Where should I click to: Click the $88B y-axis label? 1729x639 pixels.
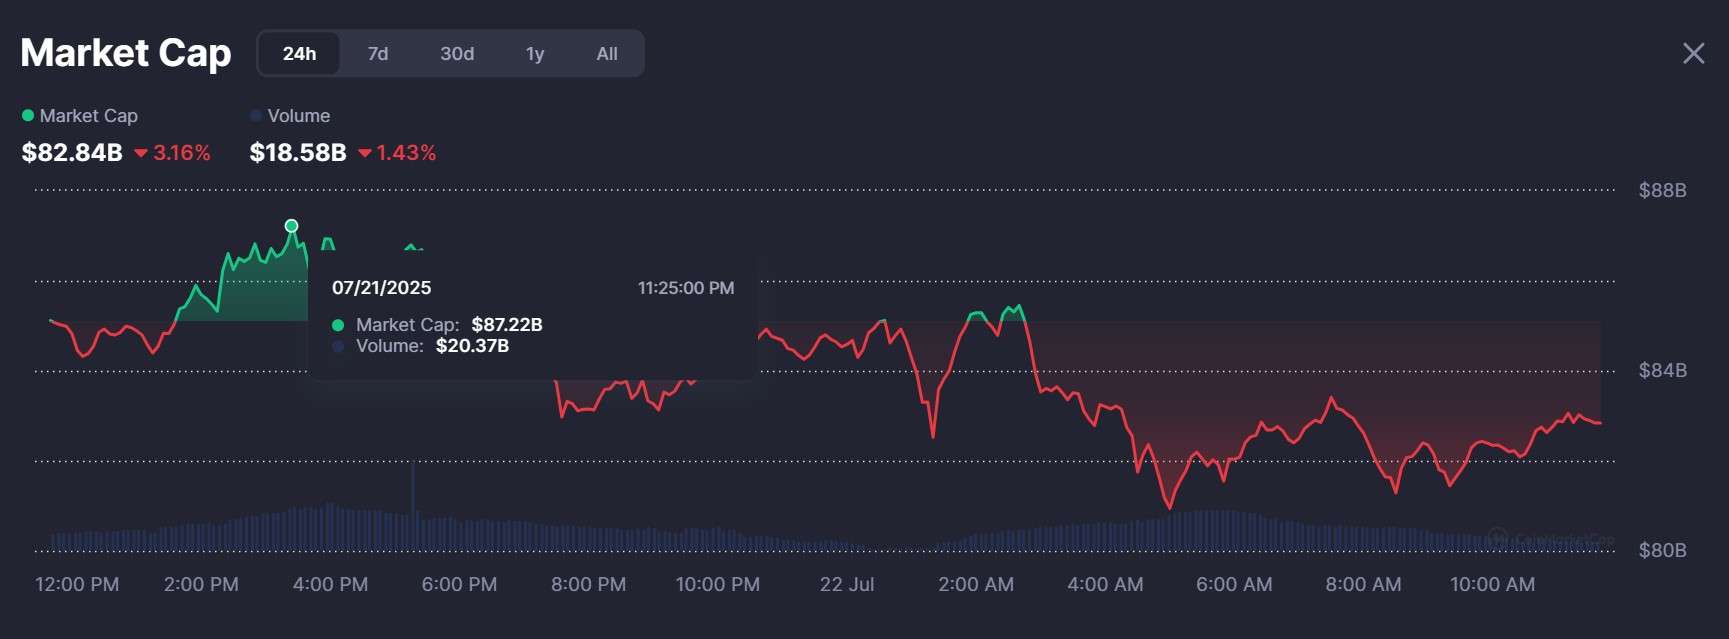(1662, 190)
